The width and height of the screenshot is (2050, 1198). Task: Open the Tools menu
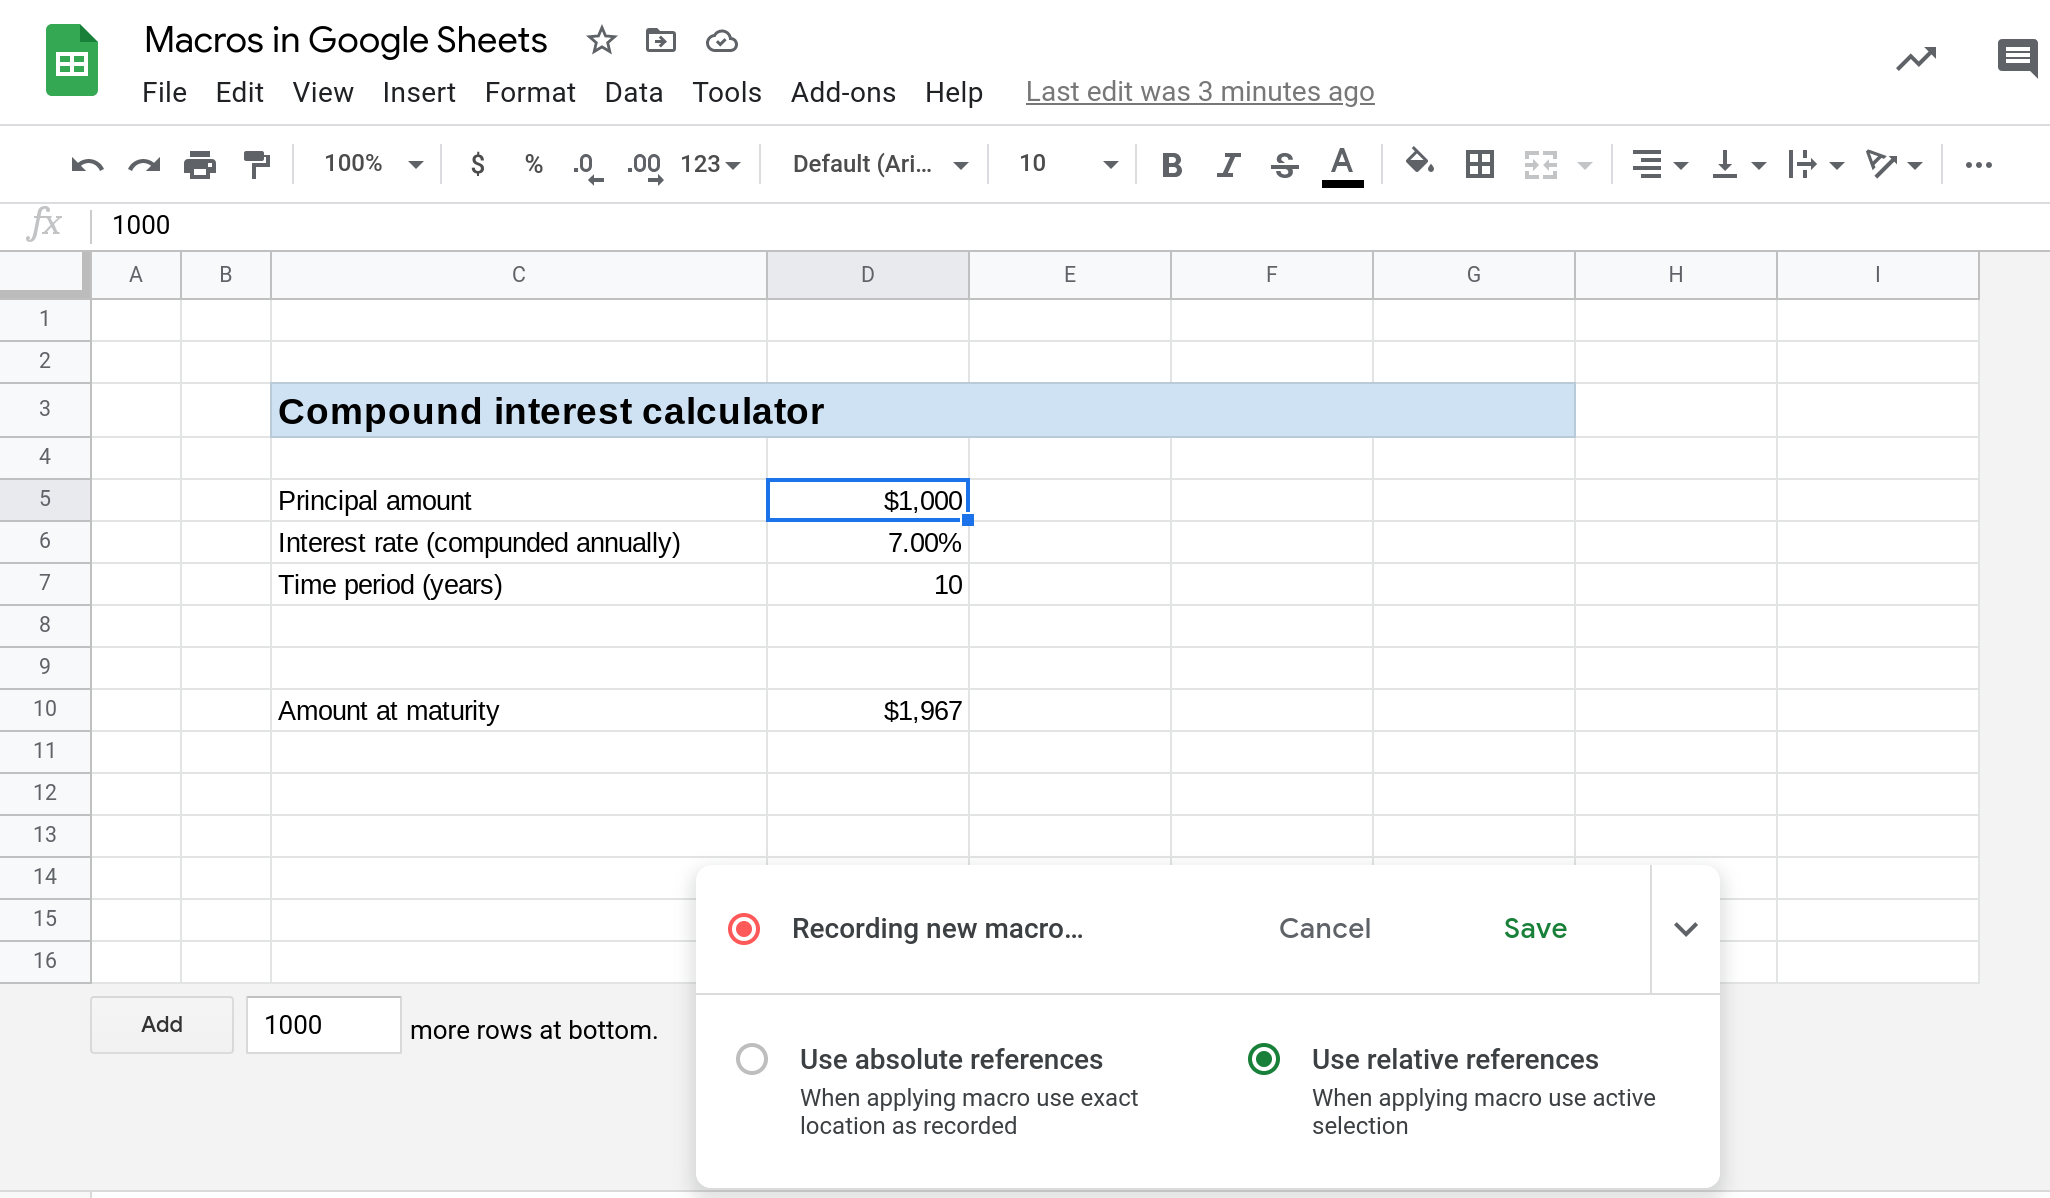click(726, 92)
